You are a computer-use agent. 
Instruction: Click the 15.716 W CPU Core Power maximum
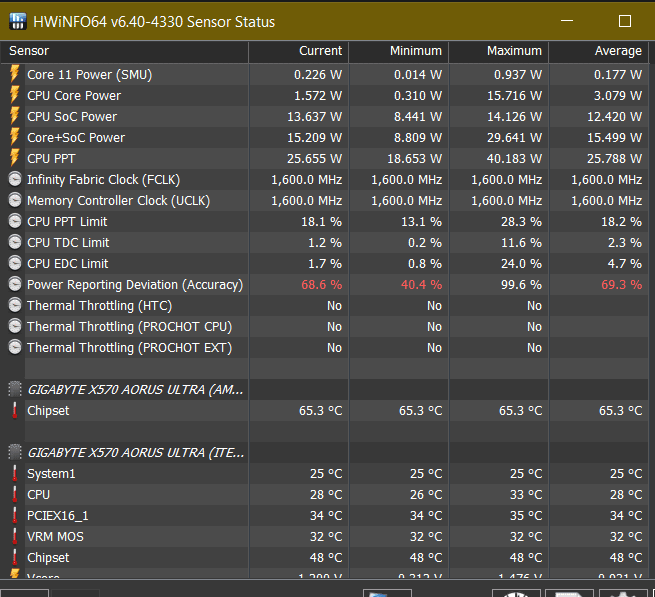click(x=514, y=96)
